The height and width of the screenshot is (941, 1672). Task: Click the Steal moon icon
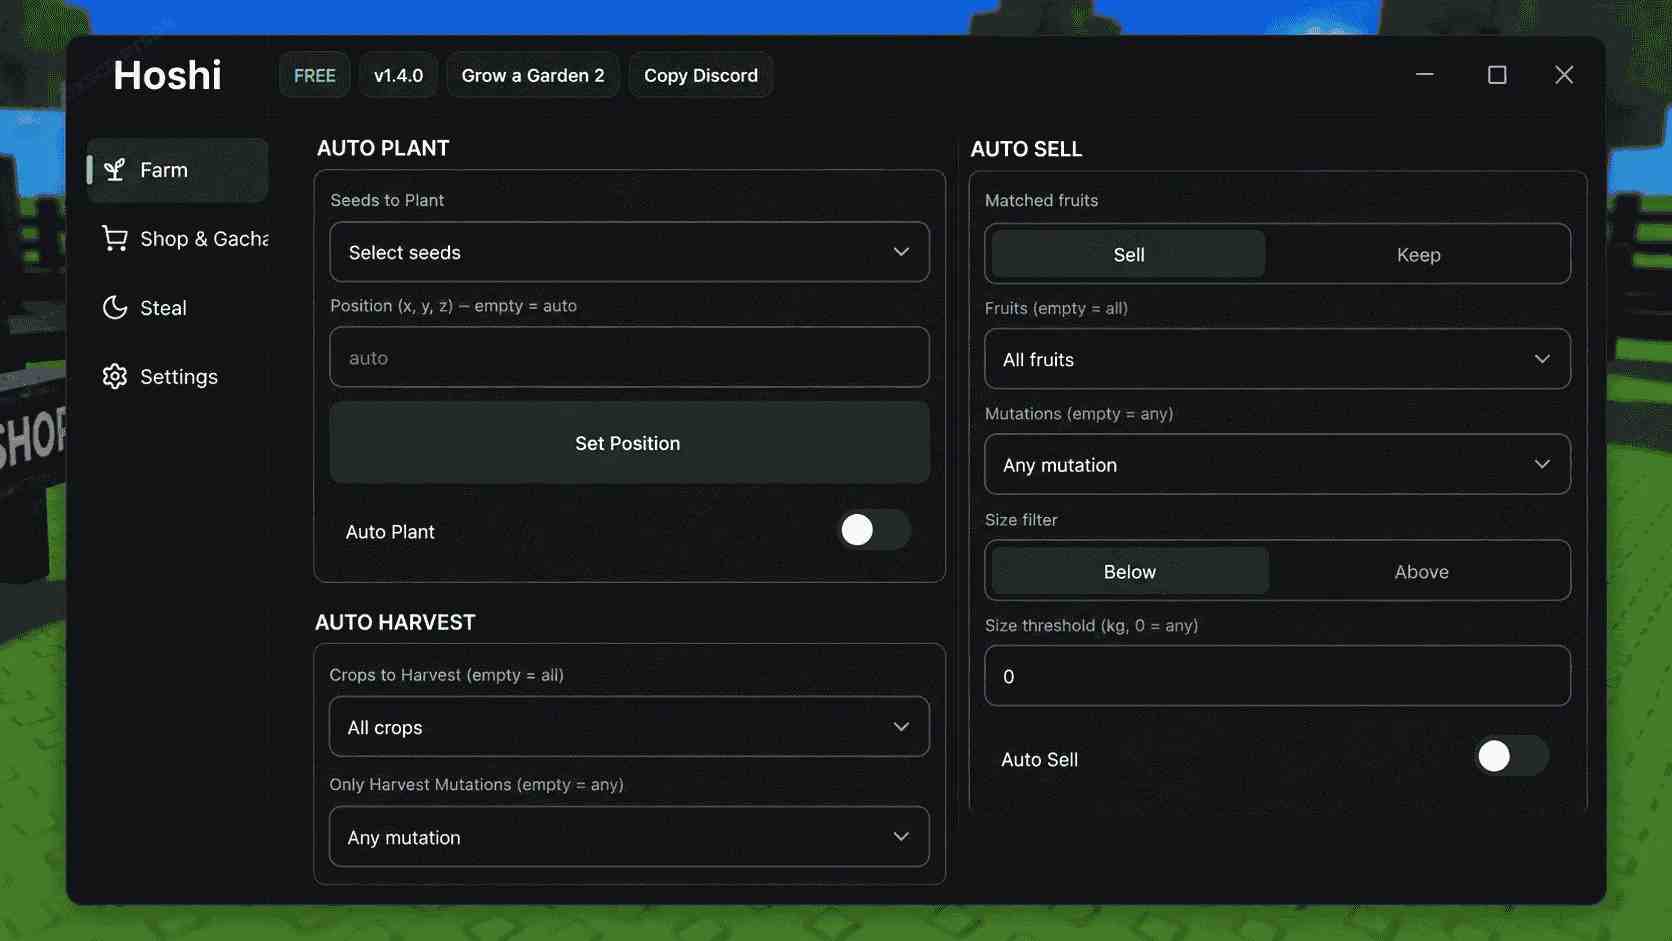coord(115,307)
